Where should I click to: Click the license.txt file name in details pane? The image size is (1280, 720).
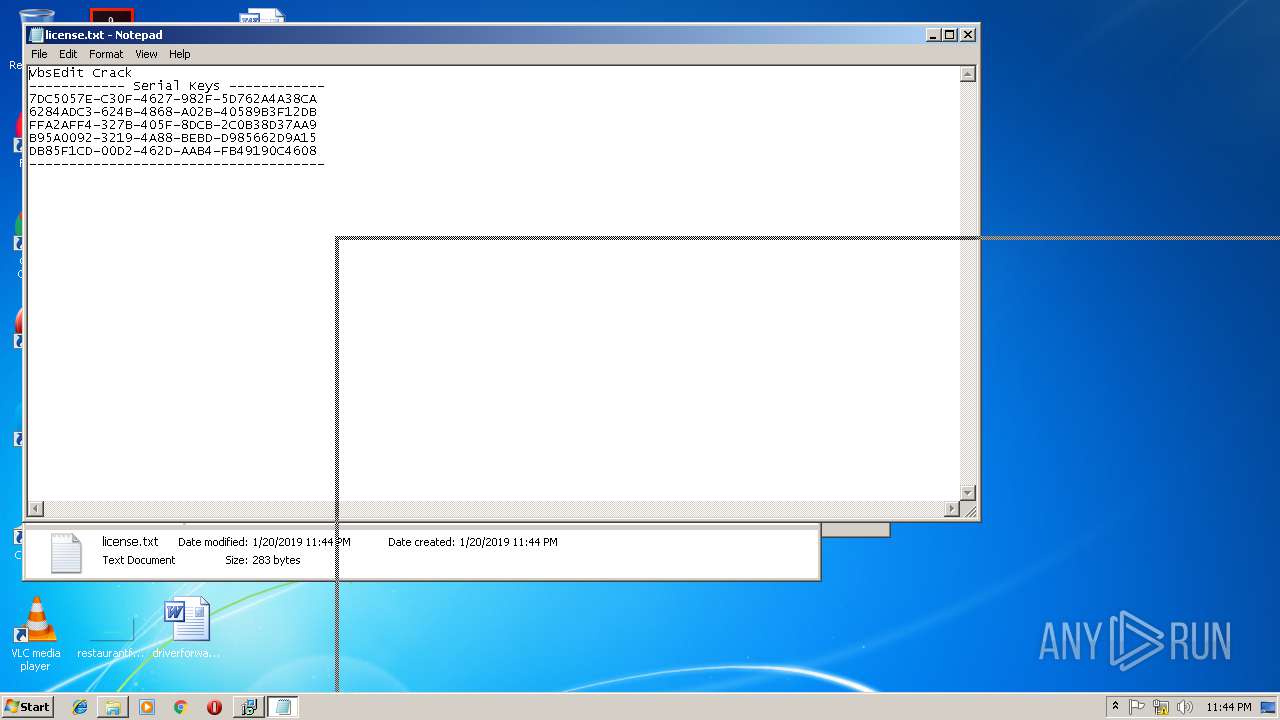[130, 541]
